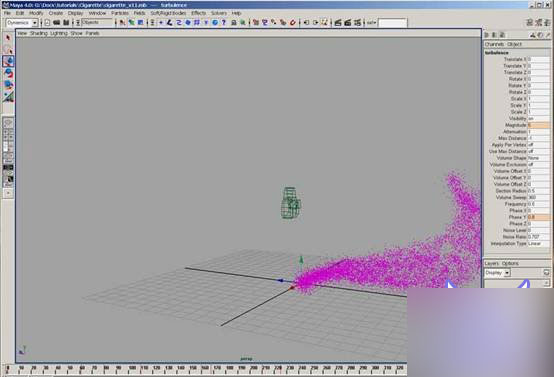
Task: Click the Use Max Distance value
Action: click(539, 151)
